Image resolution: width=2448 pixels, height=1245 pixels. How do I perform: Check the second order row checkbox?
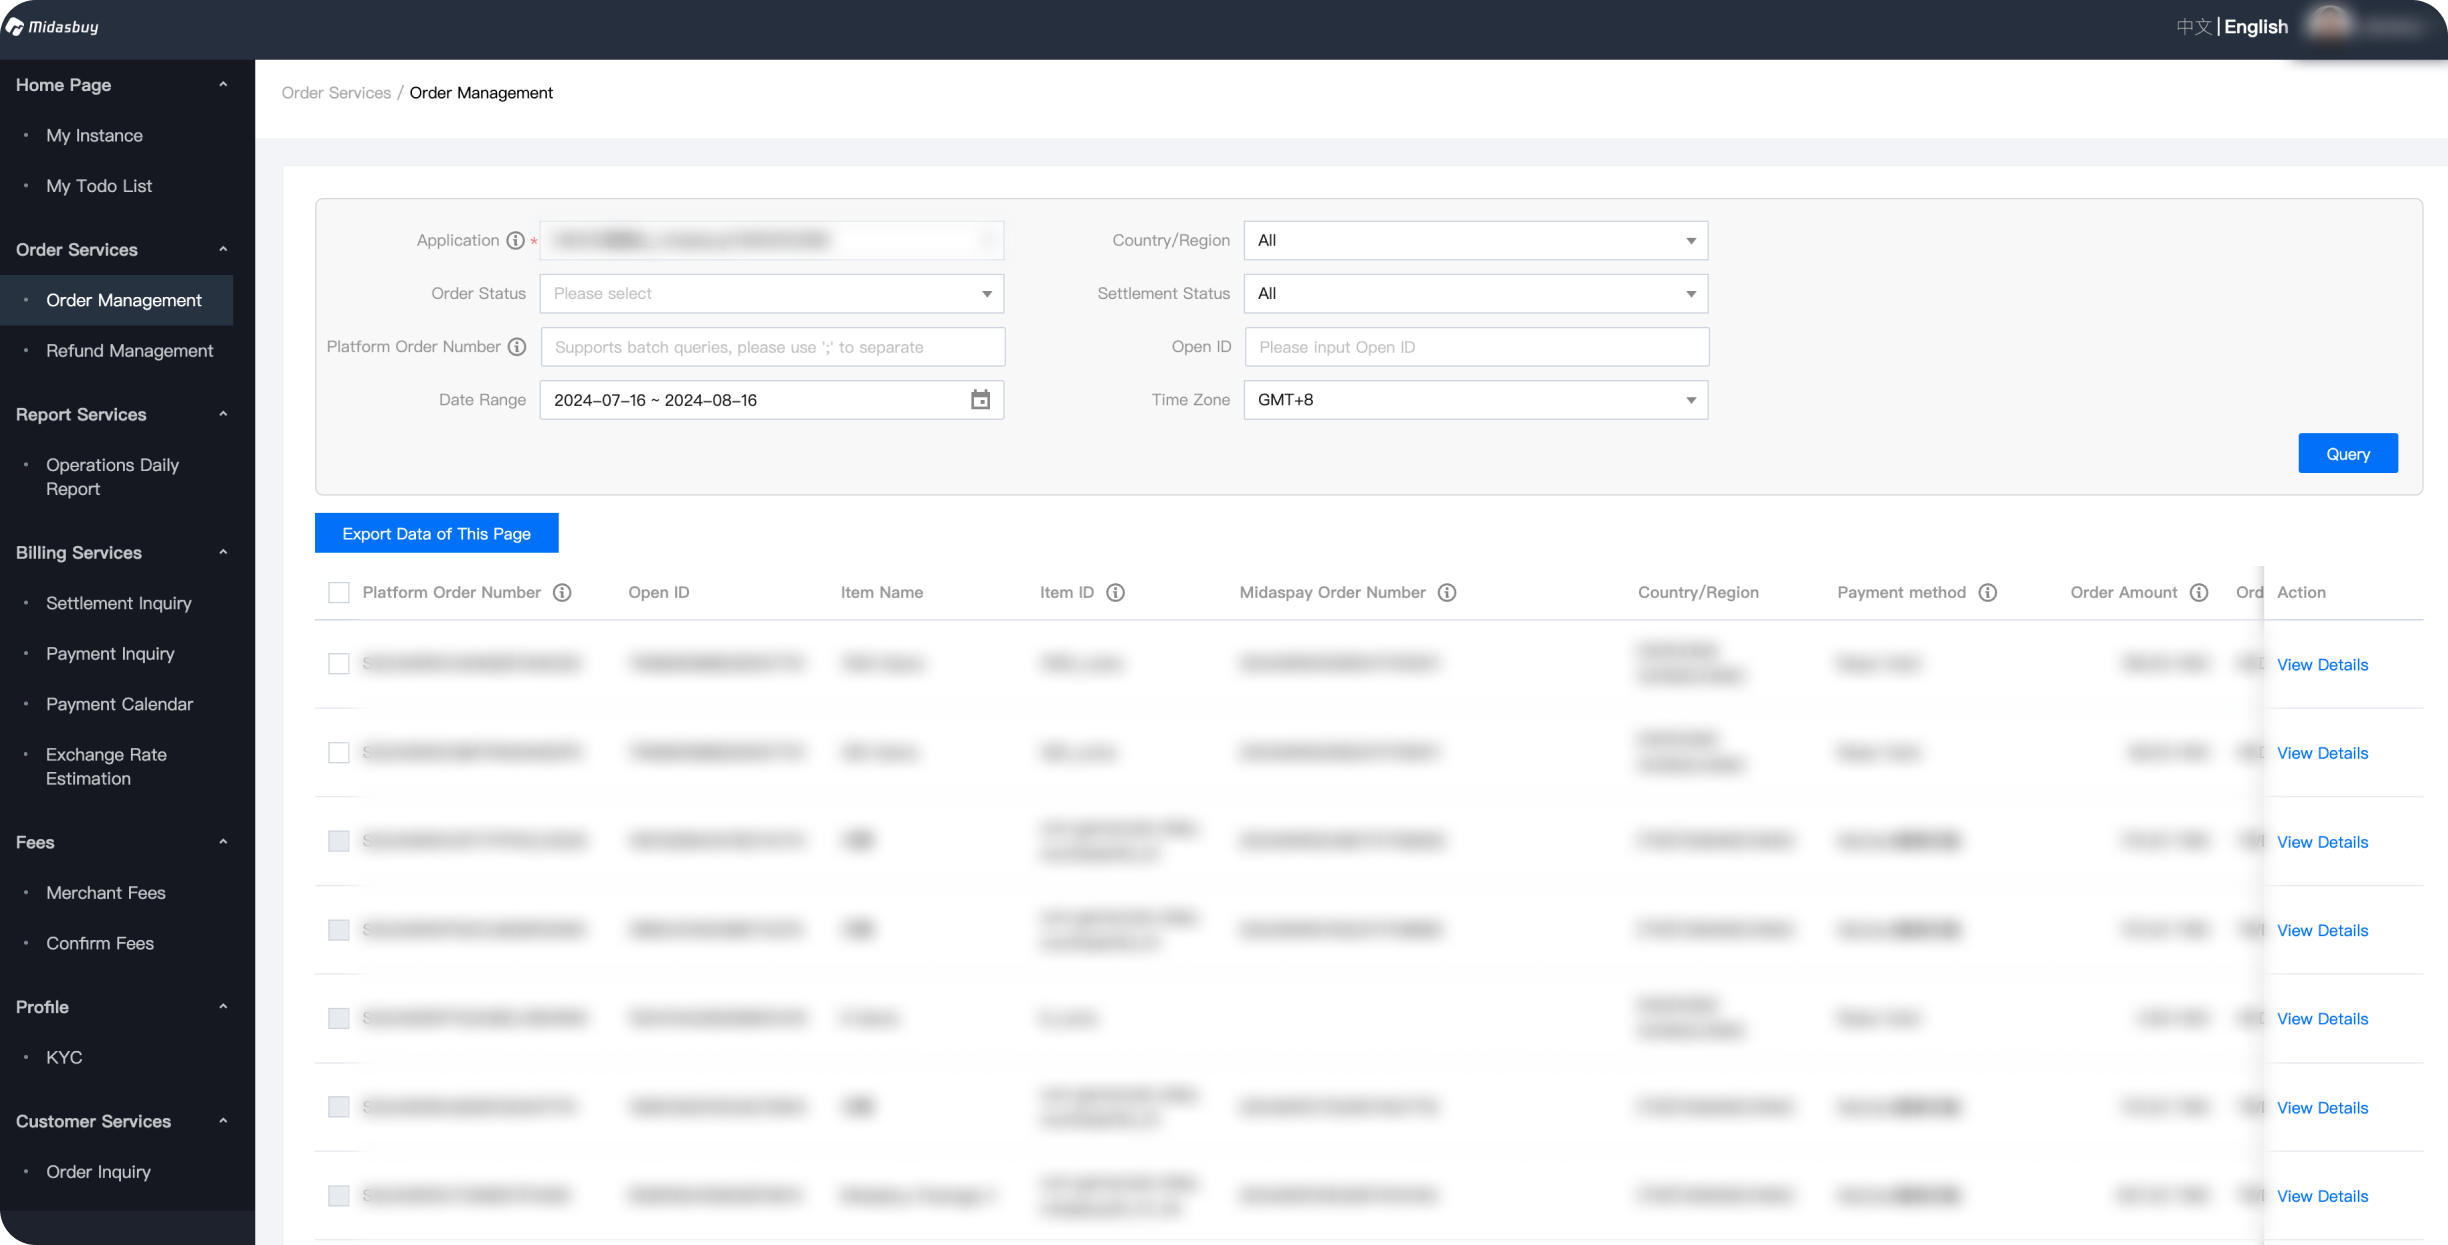coord(339,753)
